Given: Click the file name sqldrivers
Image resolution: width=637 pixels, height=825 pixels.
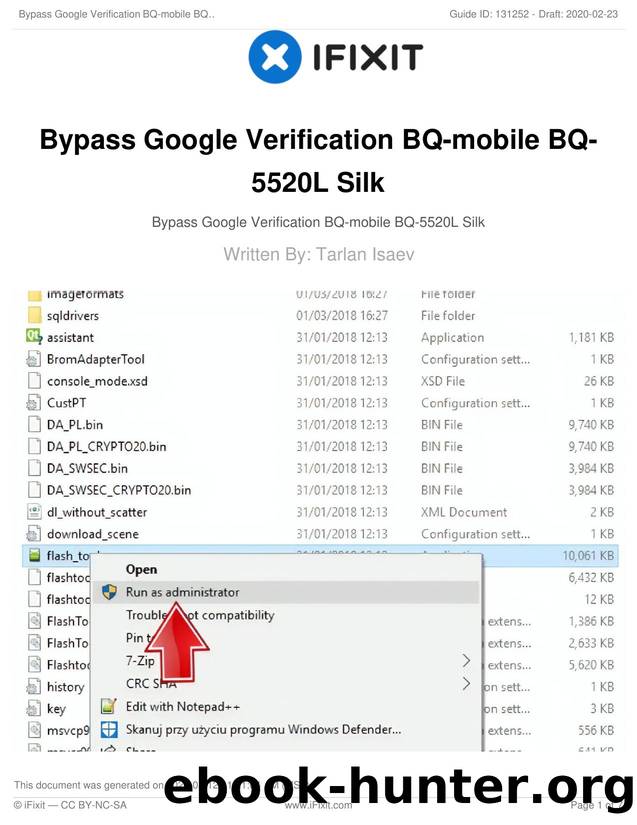Looking at the screenshot, I should pyautogui.click(x=73, y=316).
